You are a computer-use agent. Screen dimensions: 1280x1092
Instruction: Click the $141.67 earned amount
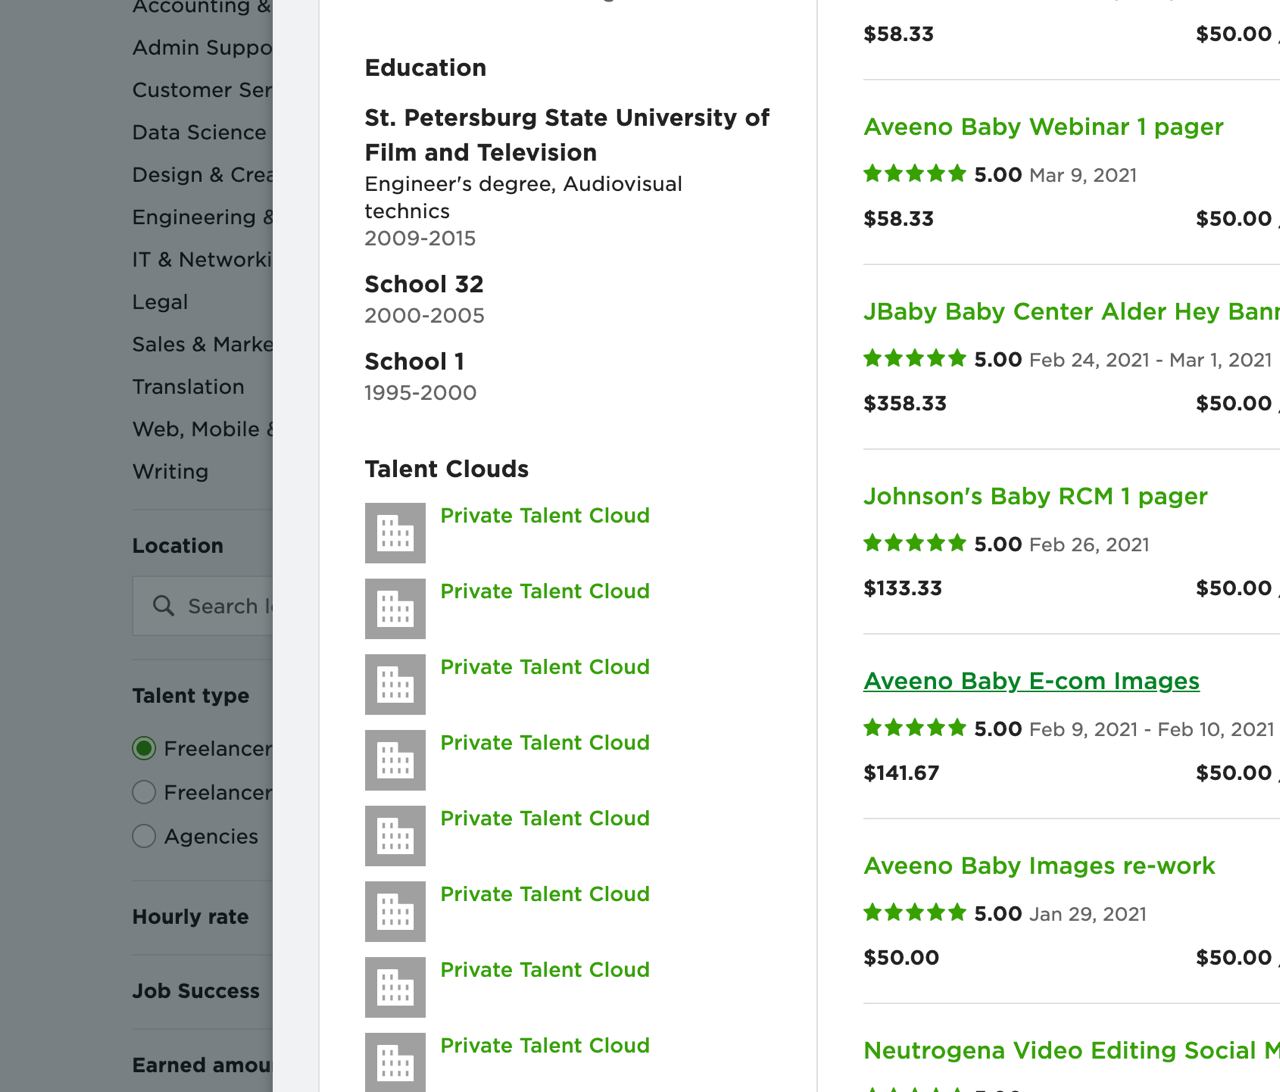[x=901, y=773]
